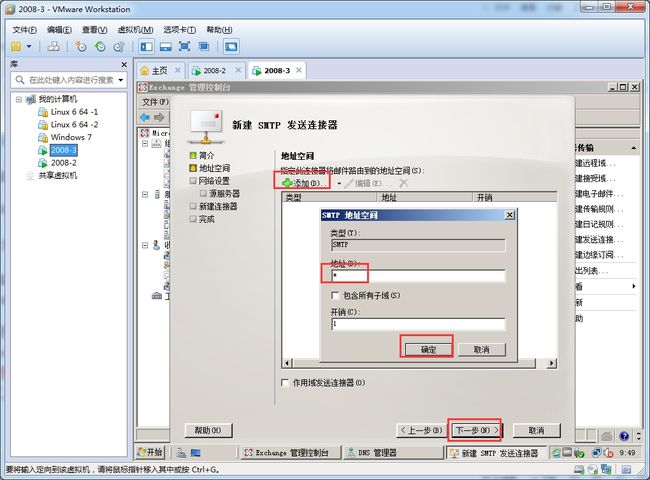The height and width of the screenshot is (480, 650).
Task: Click the 开销 column header
Action: pyautogui.click(x=514, y=197)
